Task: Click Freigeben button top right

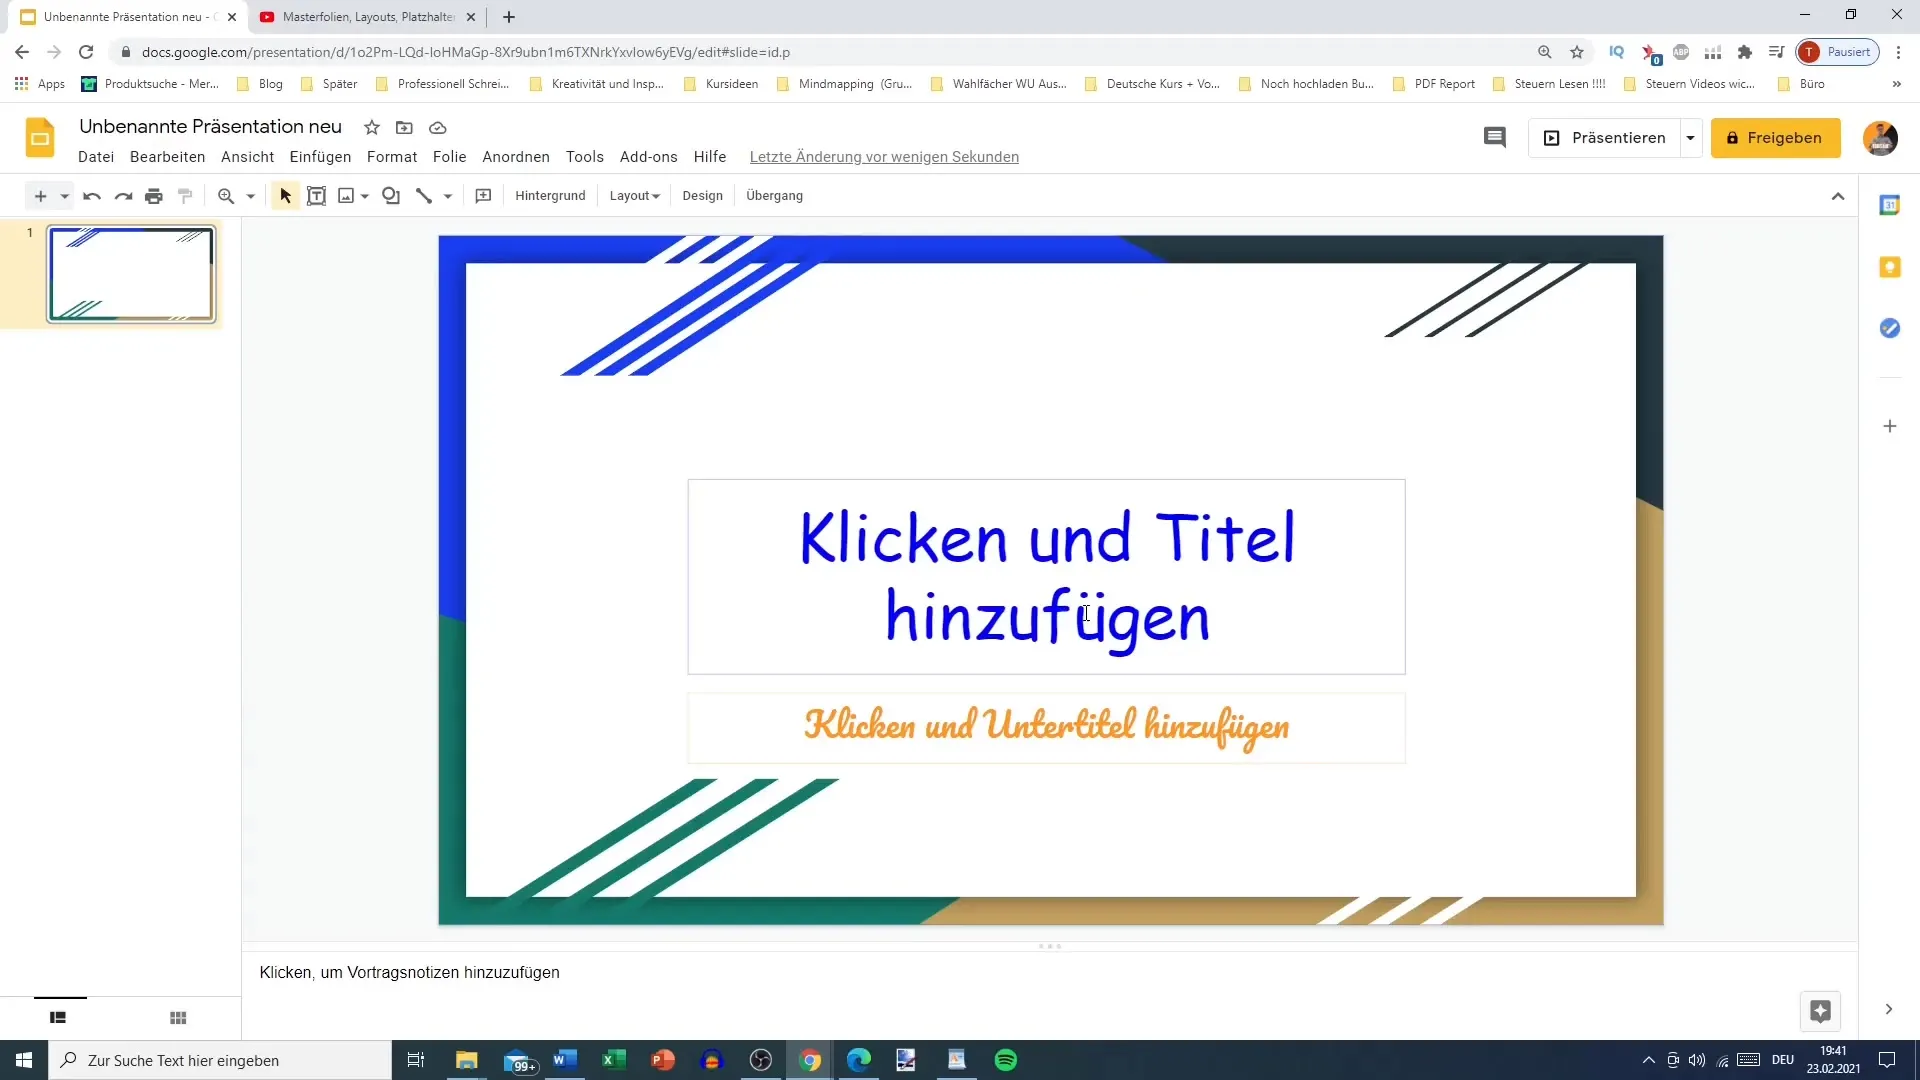Action: tap(1780, 137)
